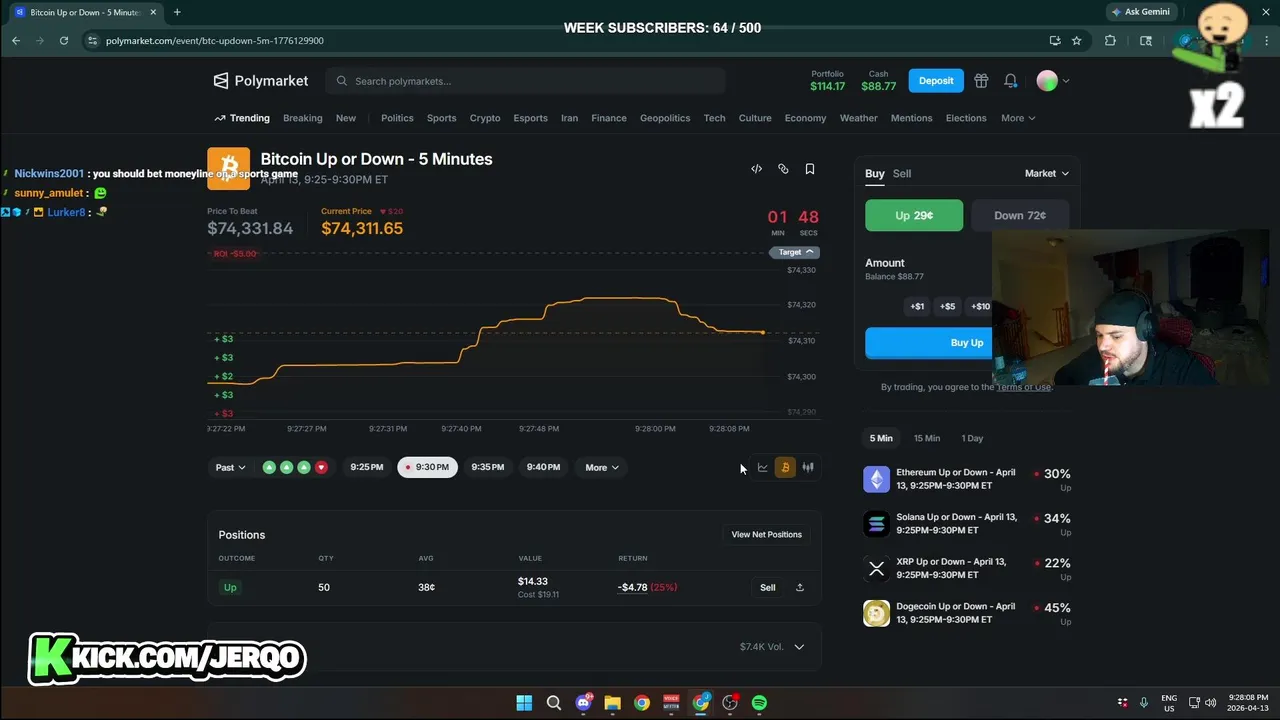1280x720 pixels.
Task: Open the Solana Up or Down market icon
Action: click(x=876, y=524)
